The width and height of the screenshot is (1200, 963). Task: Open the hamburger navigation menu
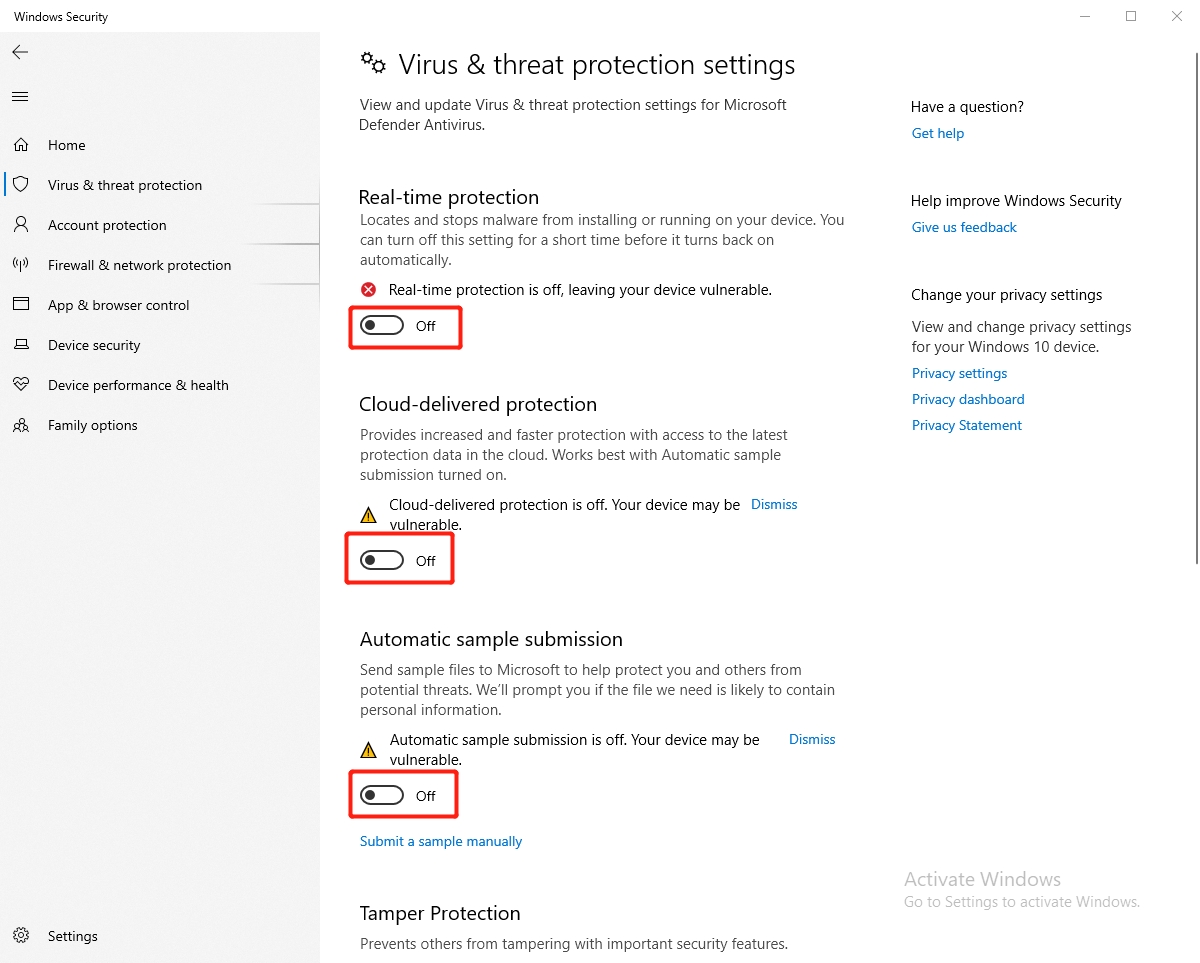(x=20, y=97)
